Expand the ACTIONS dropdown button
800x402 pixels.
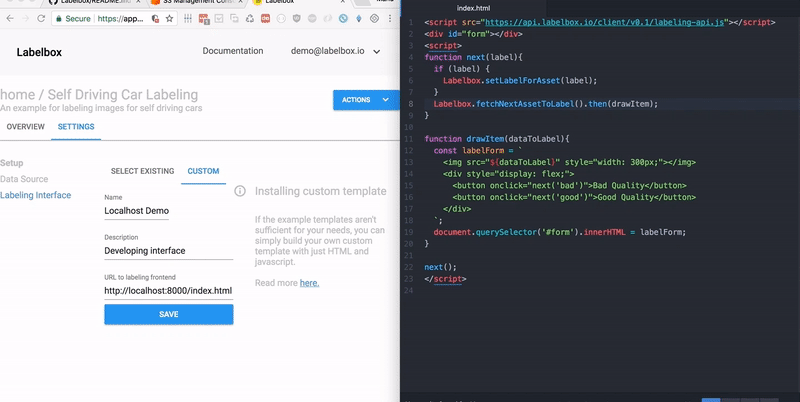pos(366,100)
